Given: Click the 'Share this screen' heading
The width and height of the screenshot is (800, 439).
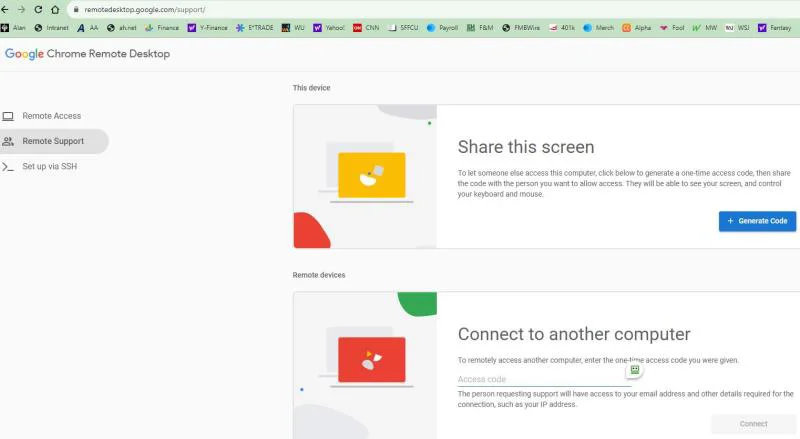Looking at the screenshot, I should tap(526, 147).
